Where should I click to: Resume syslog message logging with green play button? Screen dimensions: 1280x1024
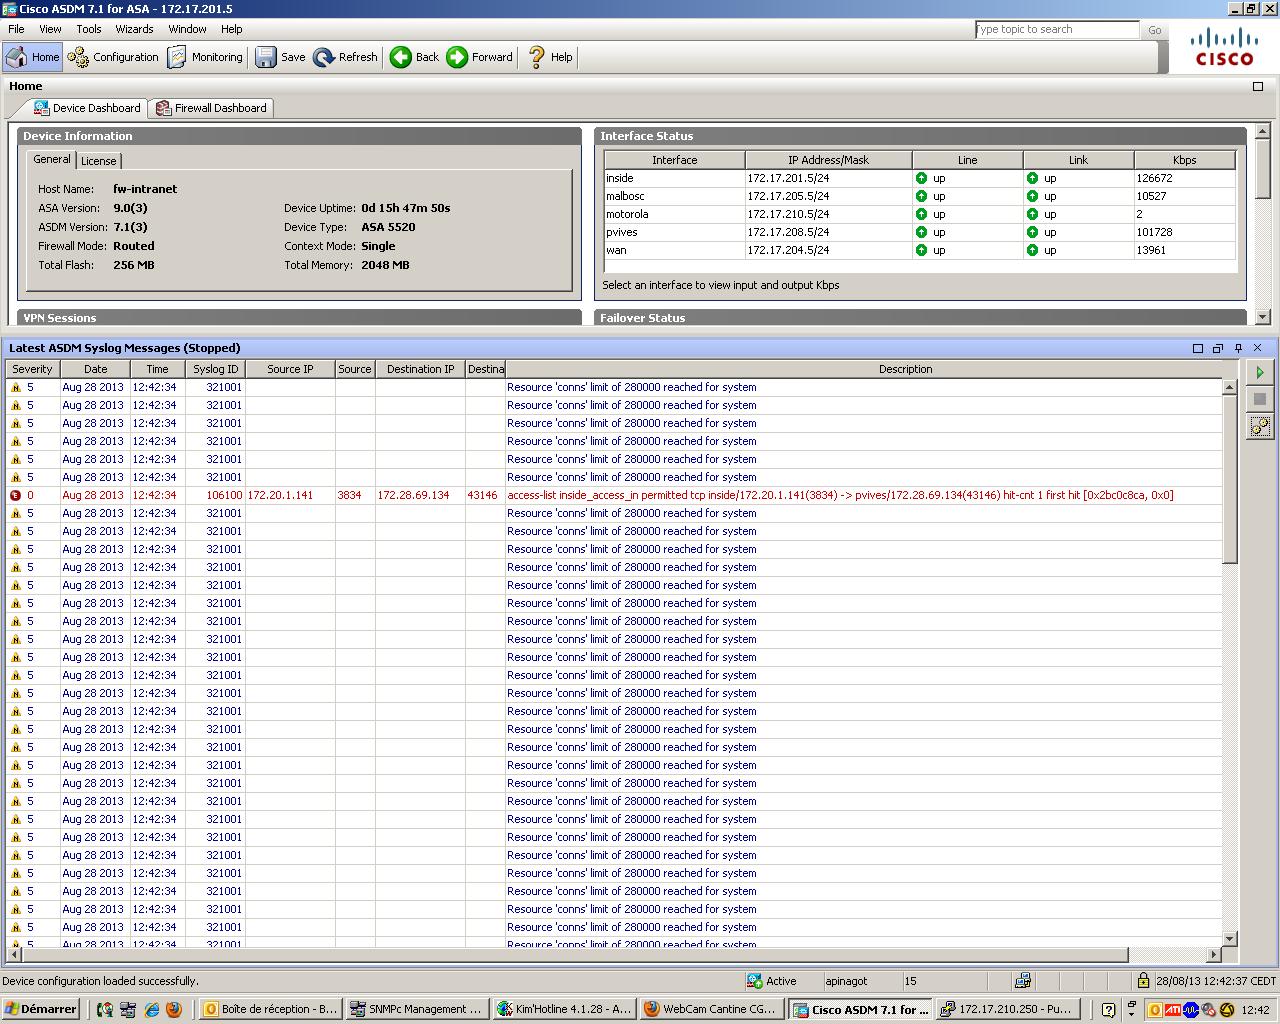click(x=1260, y=372)
